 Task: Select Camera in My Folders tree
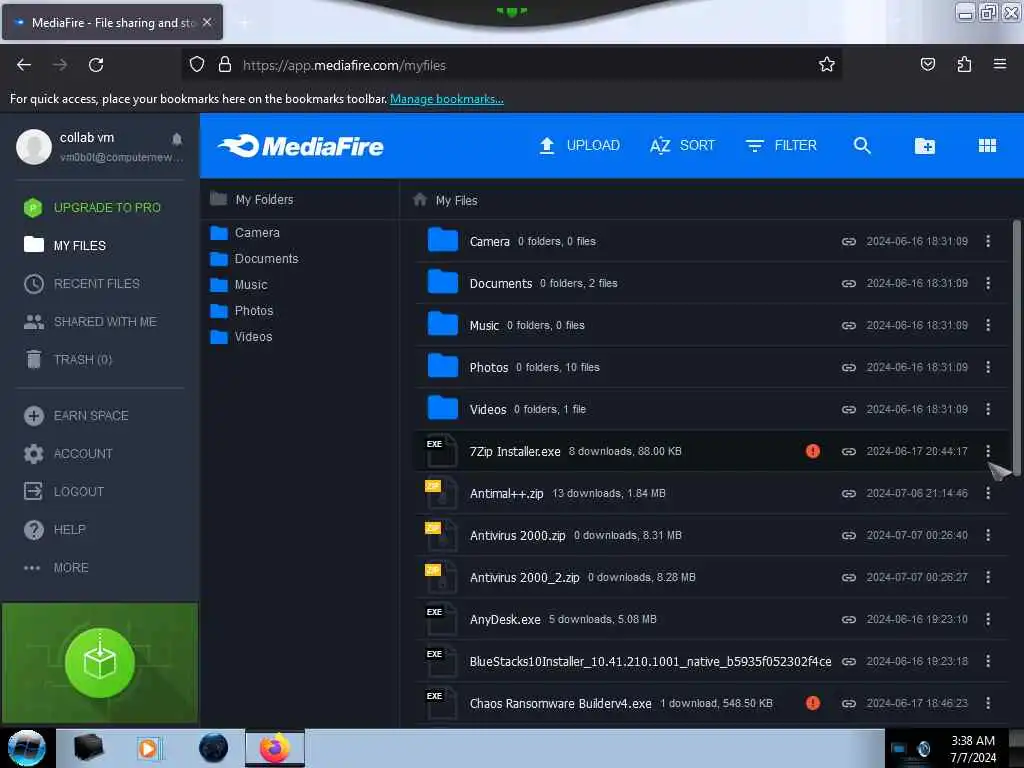tap(245, 232)
